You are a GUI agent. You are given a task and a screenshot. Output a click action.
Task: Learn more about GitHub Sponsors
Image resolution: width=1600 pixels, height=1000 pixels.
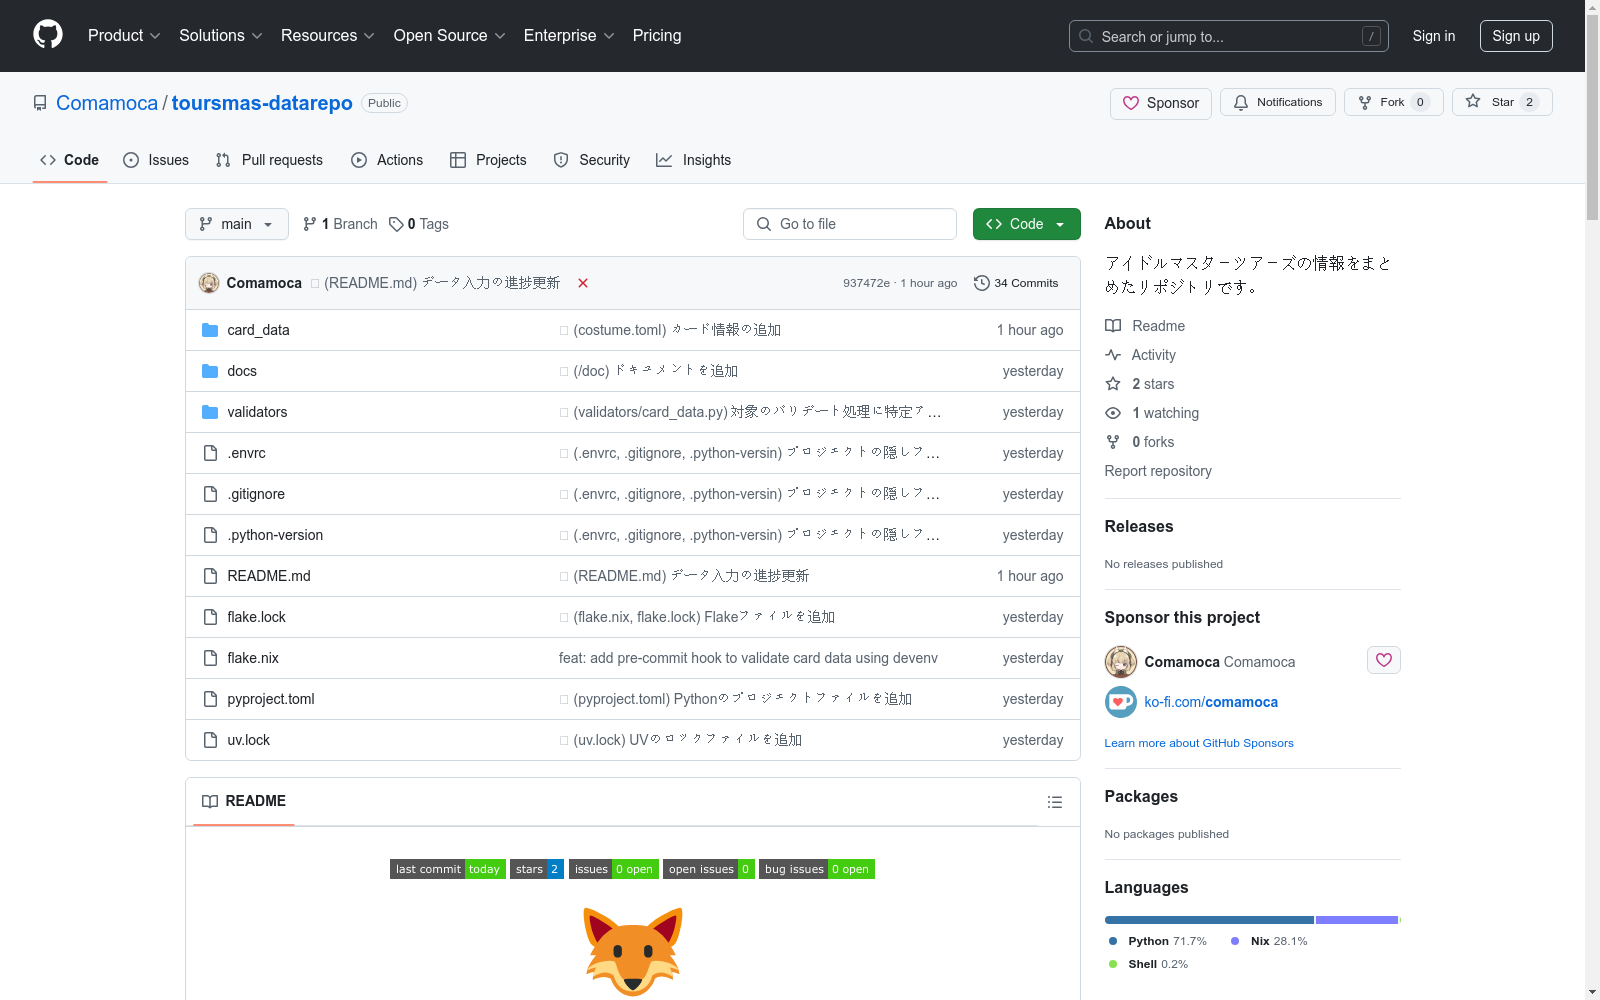tap(1199, 743)
